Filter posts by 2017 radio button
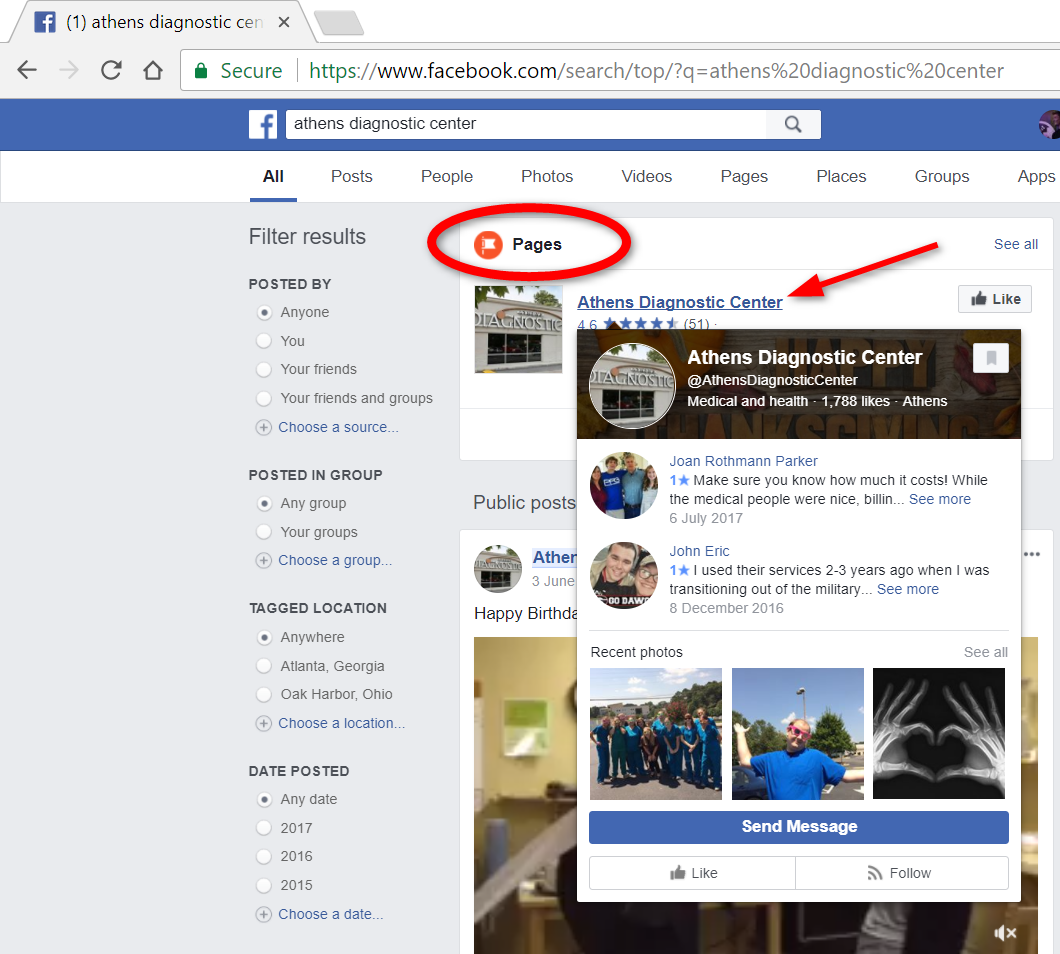 (x=264, y=828)
